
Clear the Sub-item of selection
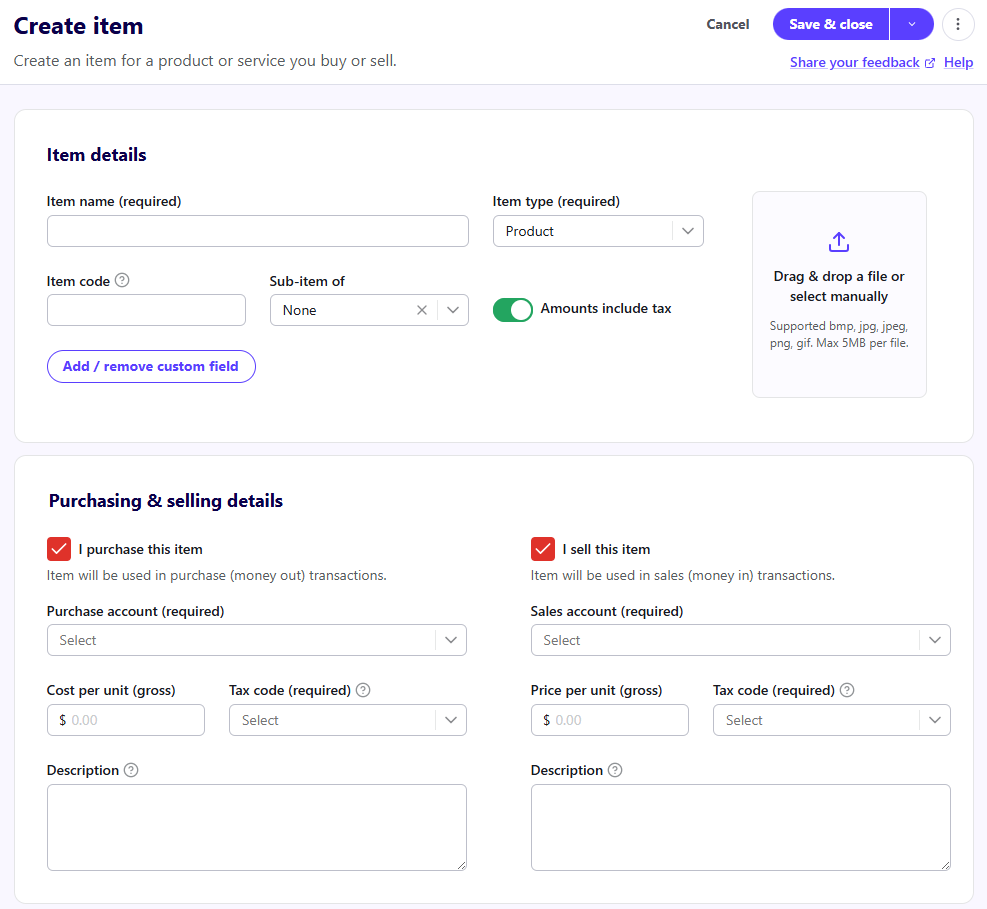coord(422,310)
